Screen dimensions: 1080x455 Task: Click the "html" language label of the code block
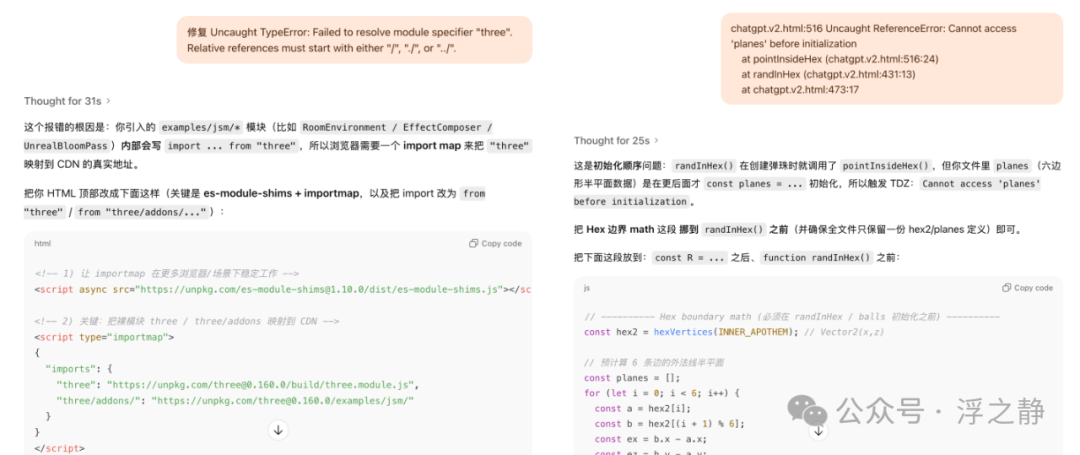tap(42, 244)
